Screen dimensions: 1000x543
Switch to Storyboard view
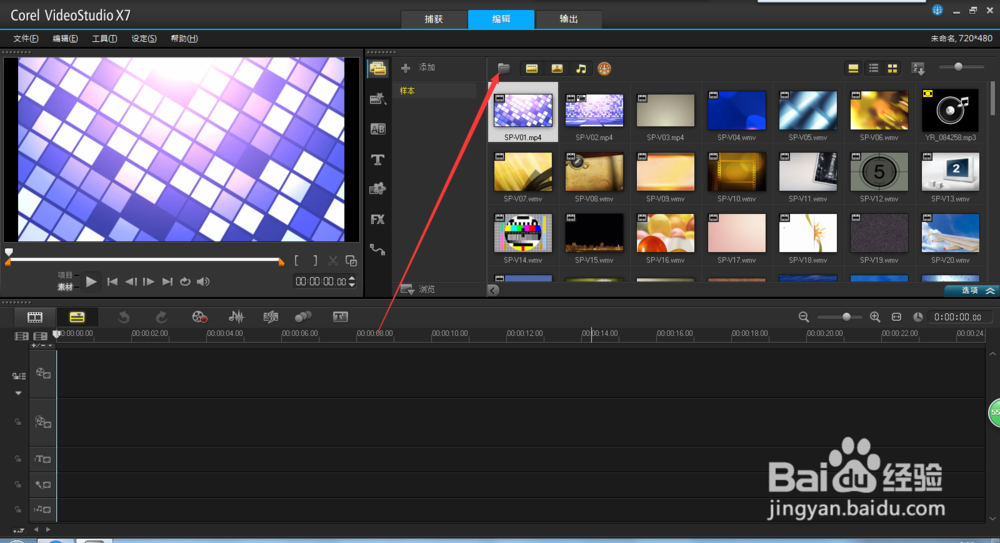[35, 317]
